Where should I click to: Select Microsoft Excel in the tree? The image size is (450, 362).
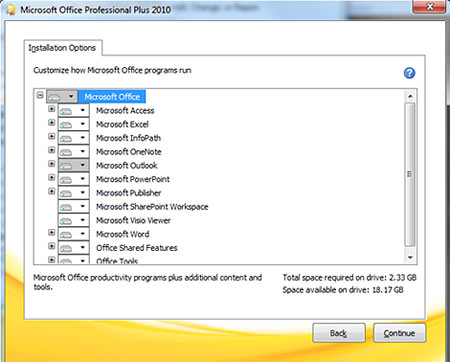(122, 124)
